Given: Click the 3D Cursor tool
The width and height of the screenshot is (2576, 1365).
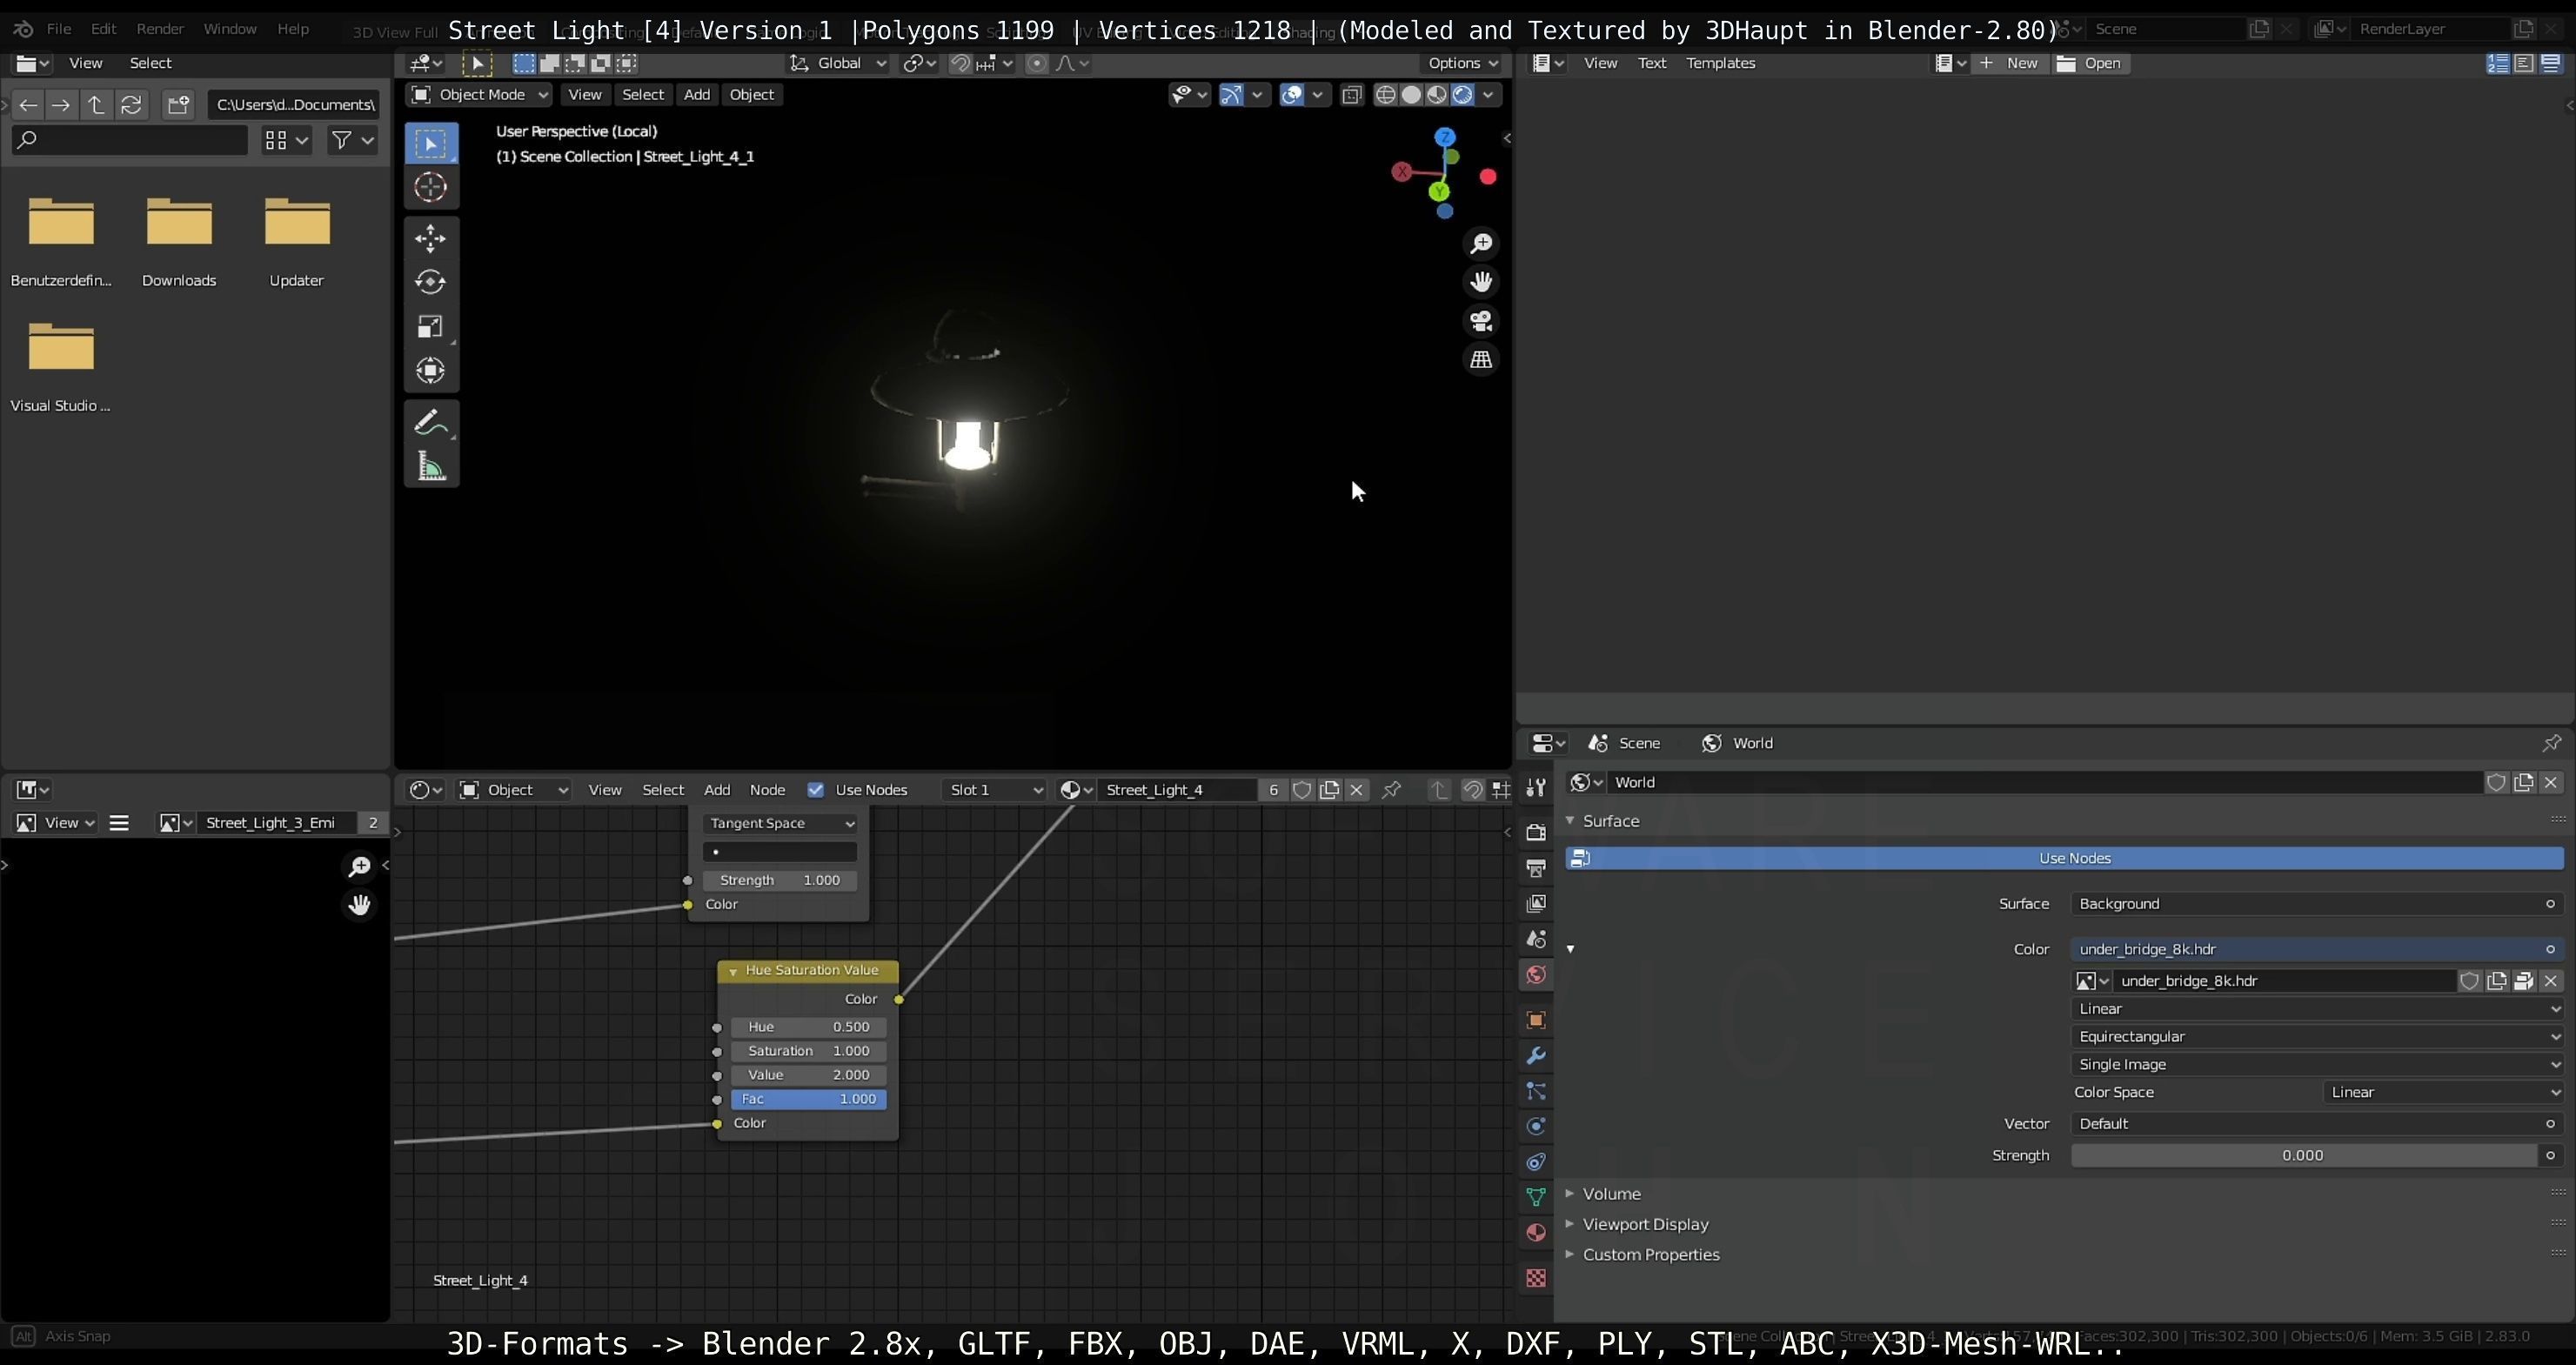Looking at the screenshot, I should pyautogui.click(x=431, y=187).
